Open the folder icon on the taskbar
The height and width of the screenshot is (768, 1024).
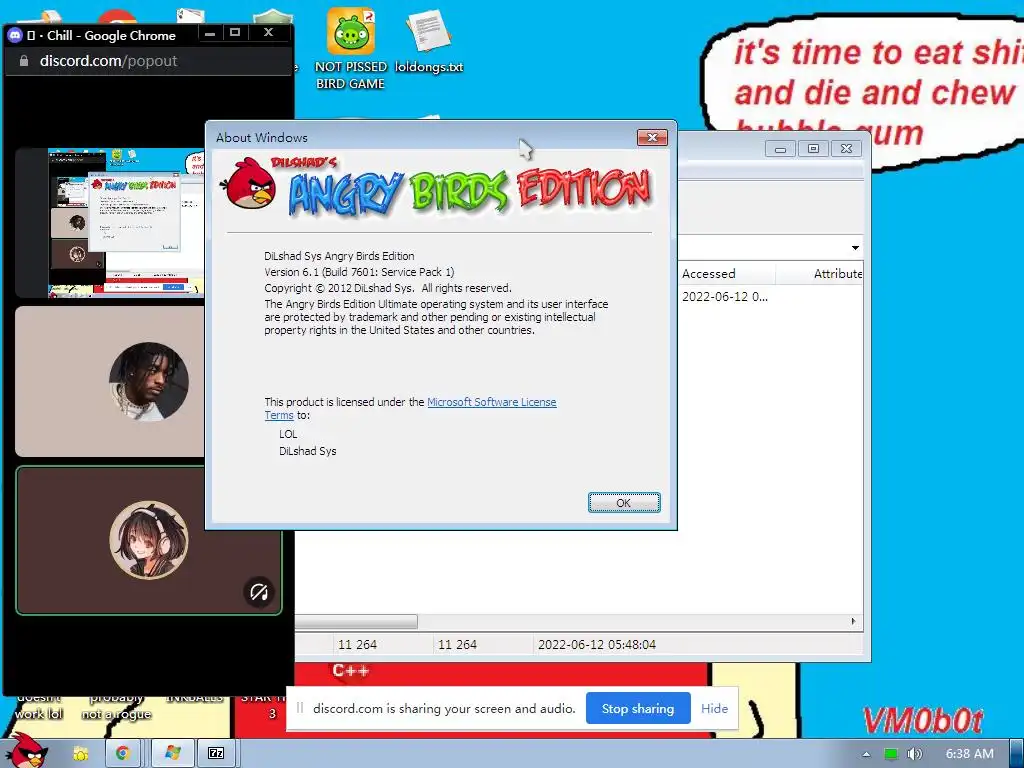(x=81, y=754)
